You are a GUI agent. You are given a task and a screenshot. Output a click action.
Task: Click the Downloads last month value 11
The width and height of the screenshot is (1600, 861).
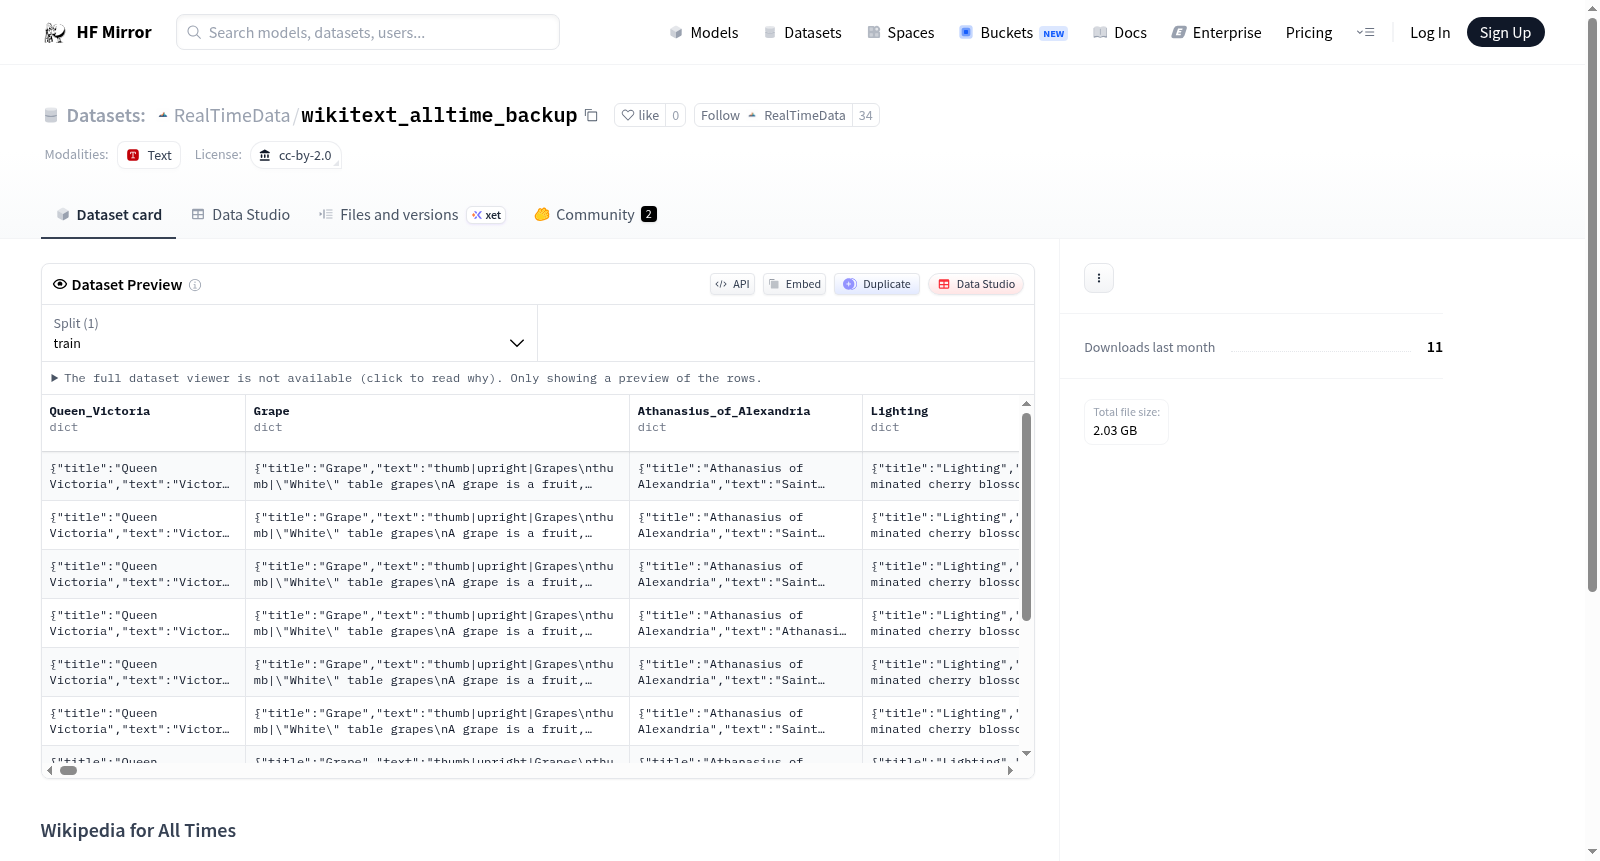[1435, 347]
